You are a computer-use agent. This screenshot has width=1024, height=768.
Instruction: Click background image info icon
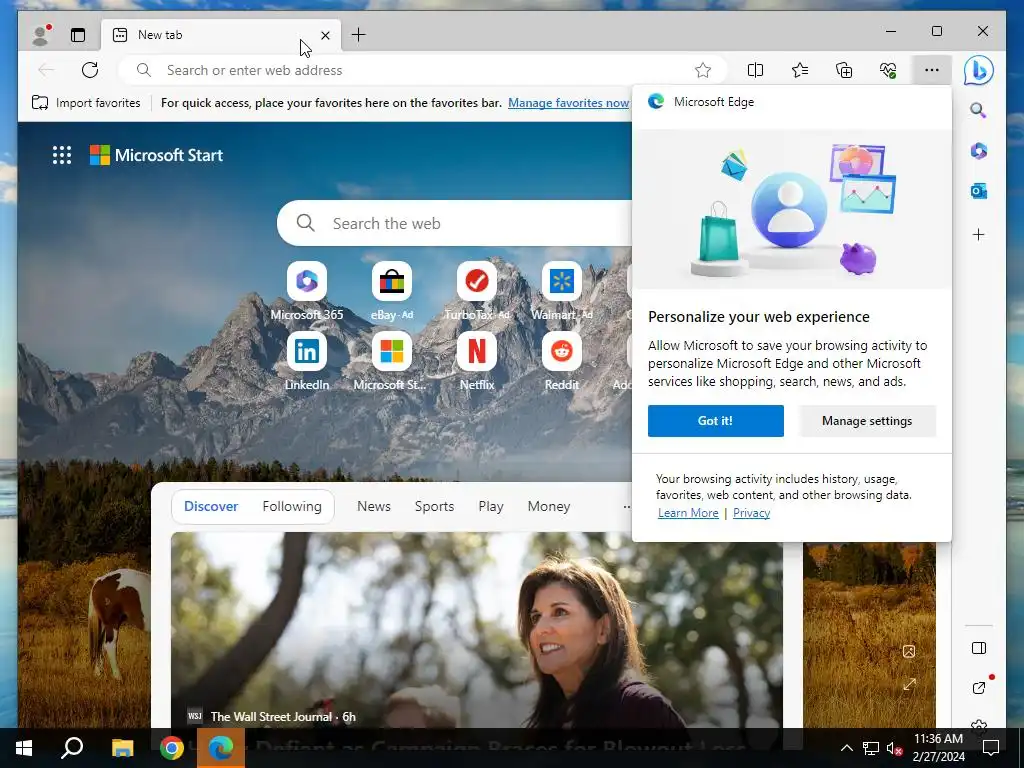(909, 651)
